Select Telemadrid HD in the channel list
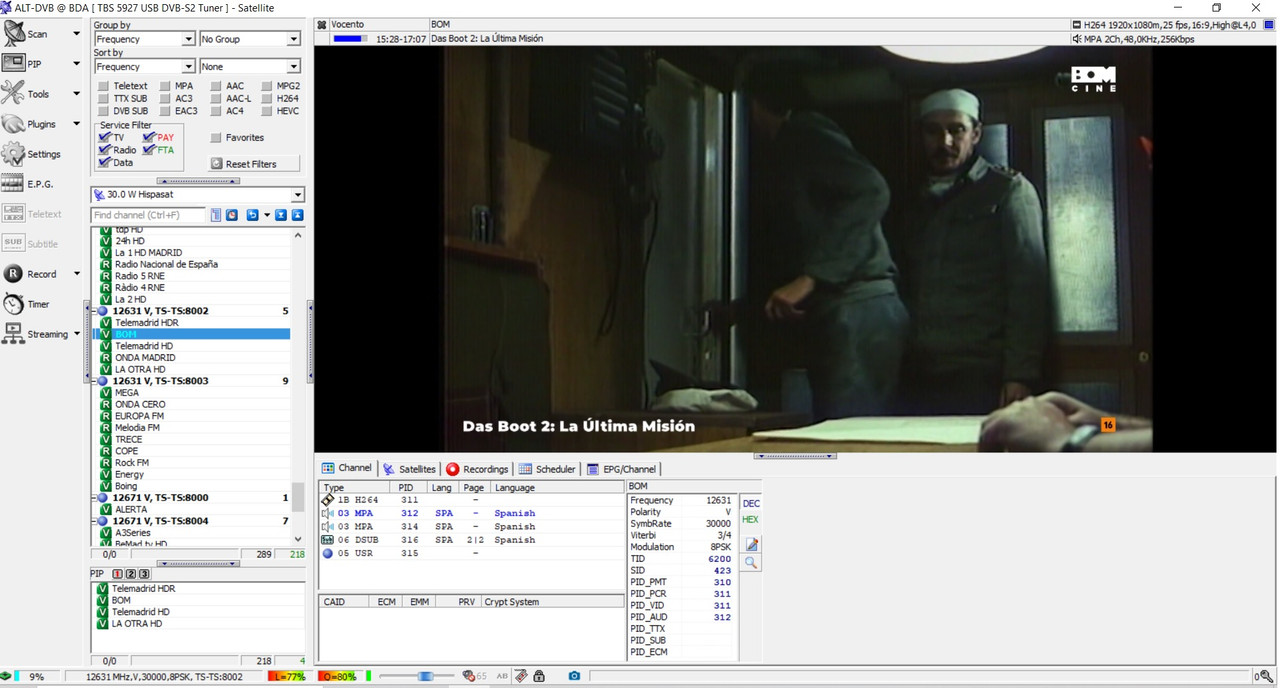1280x688 pixels. click(144, 346)
